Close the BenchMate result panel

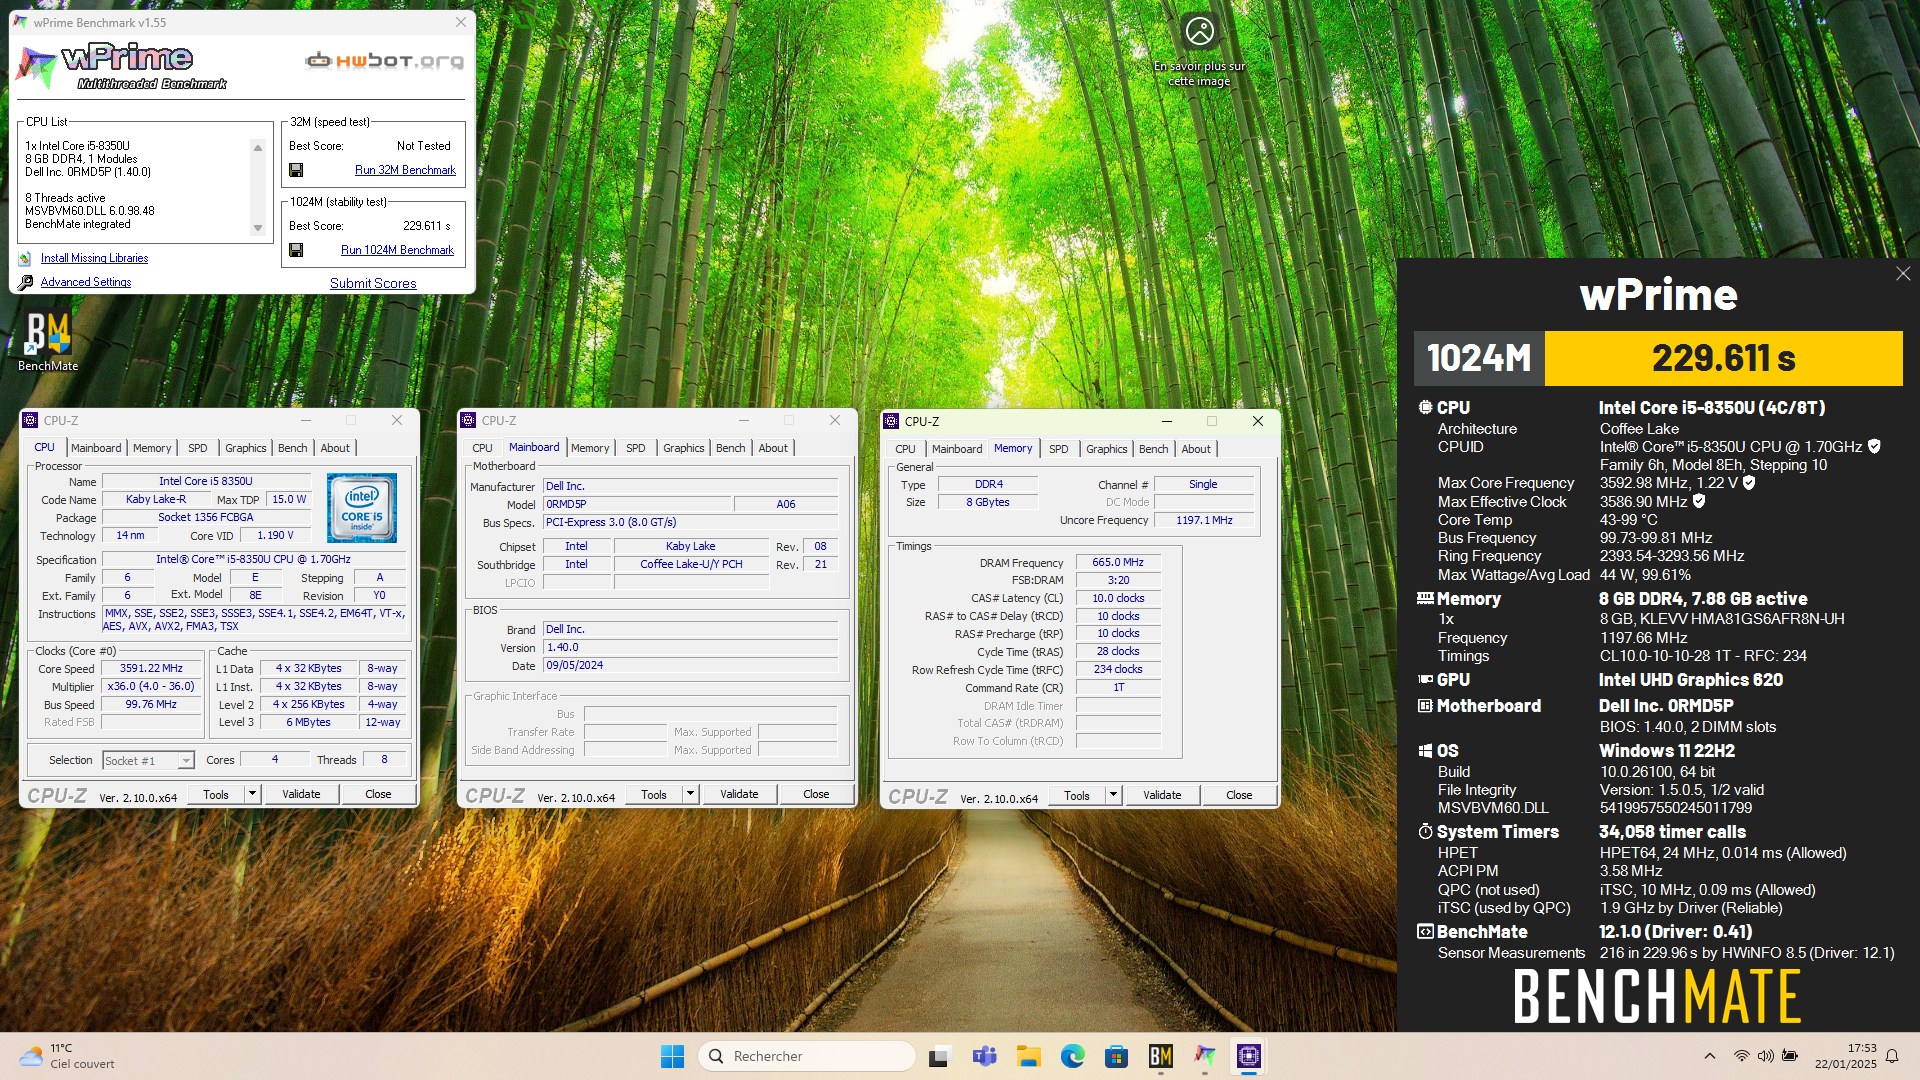[1903, 274]
